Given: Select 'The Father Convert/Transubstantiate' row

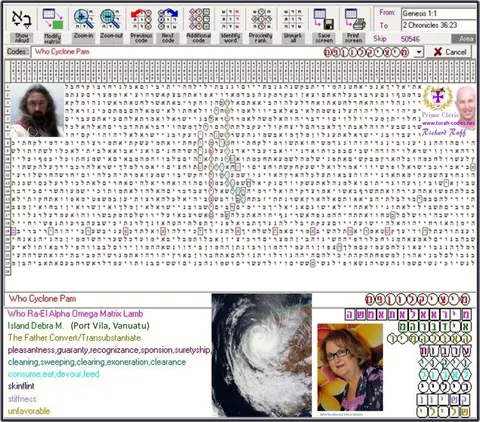Looking at the screenshot, I should click(74, 338).
